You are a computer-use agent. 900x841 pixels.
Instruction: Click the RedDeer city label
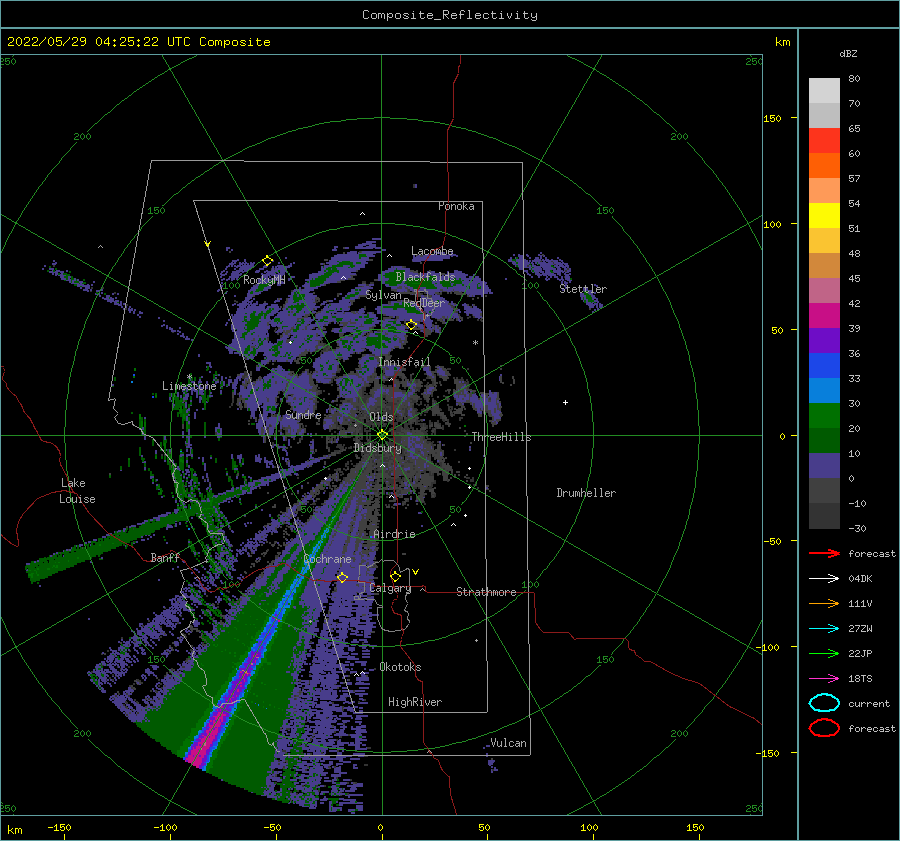pyautogui.click(x=424, y=303)
